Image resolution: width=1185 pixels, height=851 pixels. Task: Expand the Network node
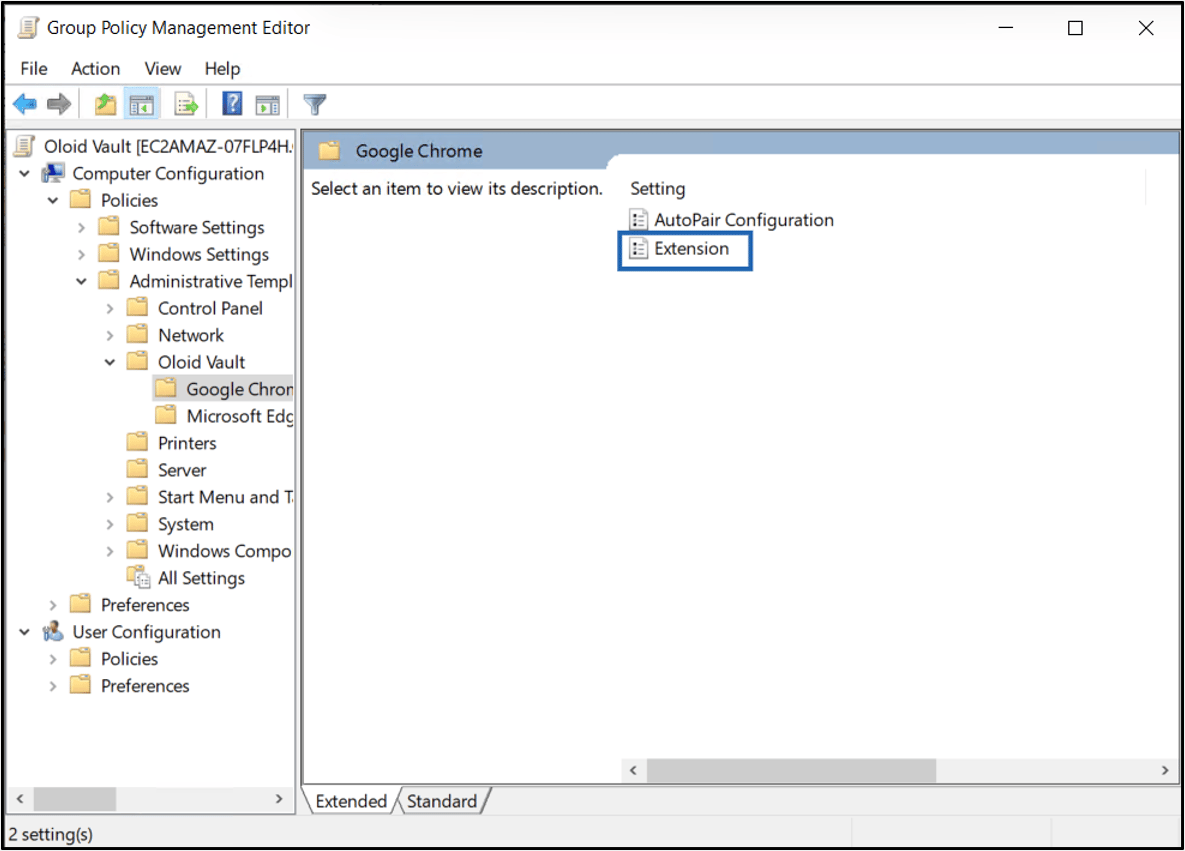pos(110,336)
